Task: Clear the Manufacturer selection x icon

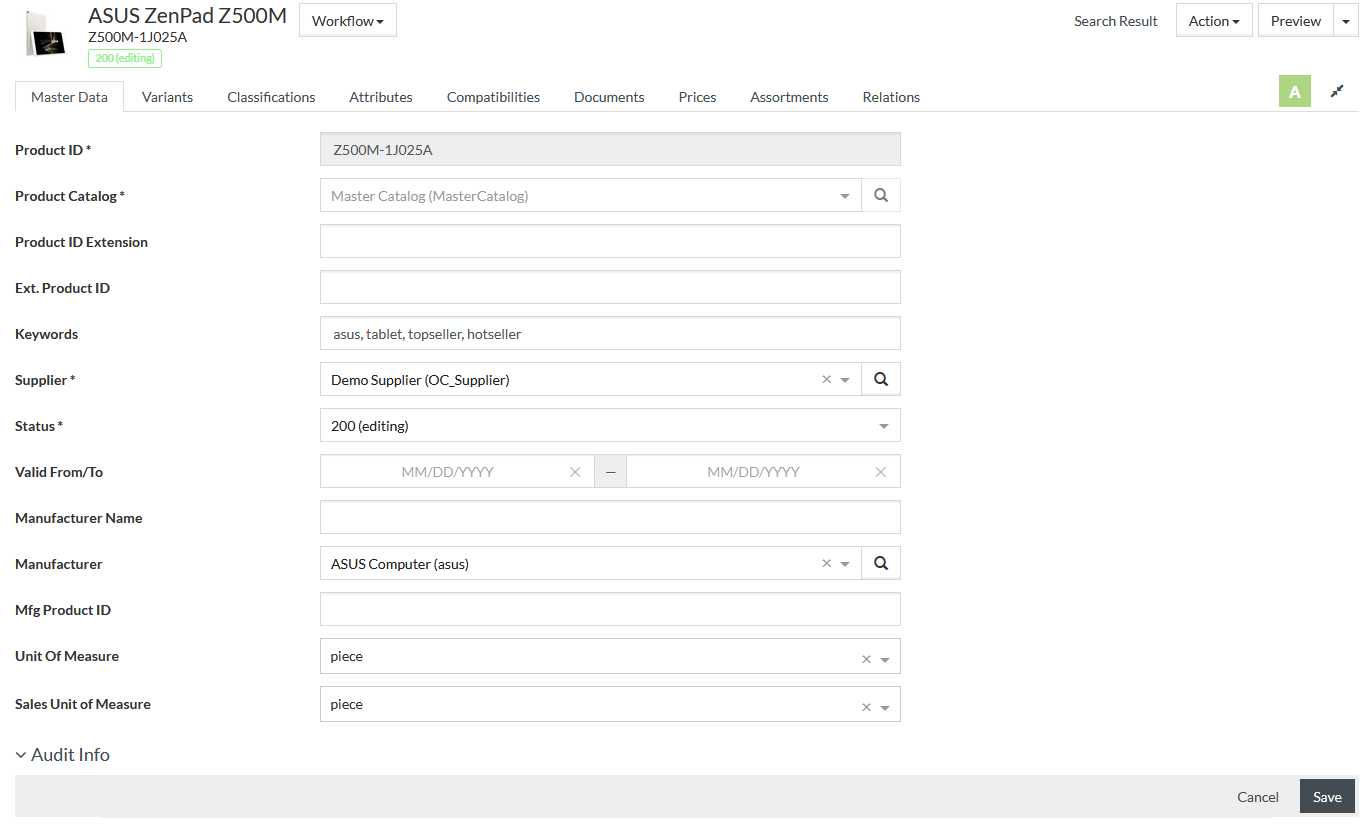Action: click(x=826, y=564)
